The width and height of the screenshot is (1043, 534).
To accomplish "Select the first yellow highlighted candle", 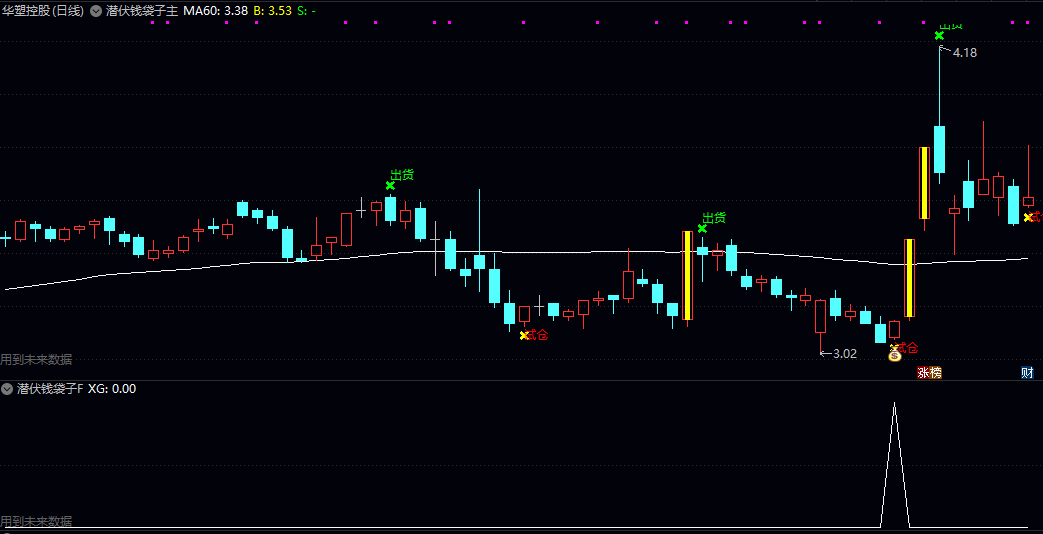I will (687, 275).
